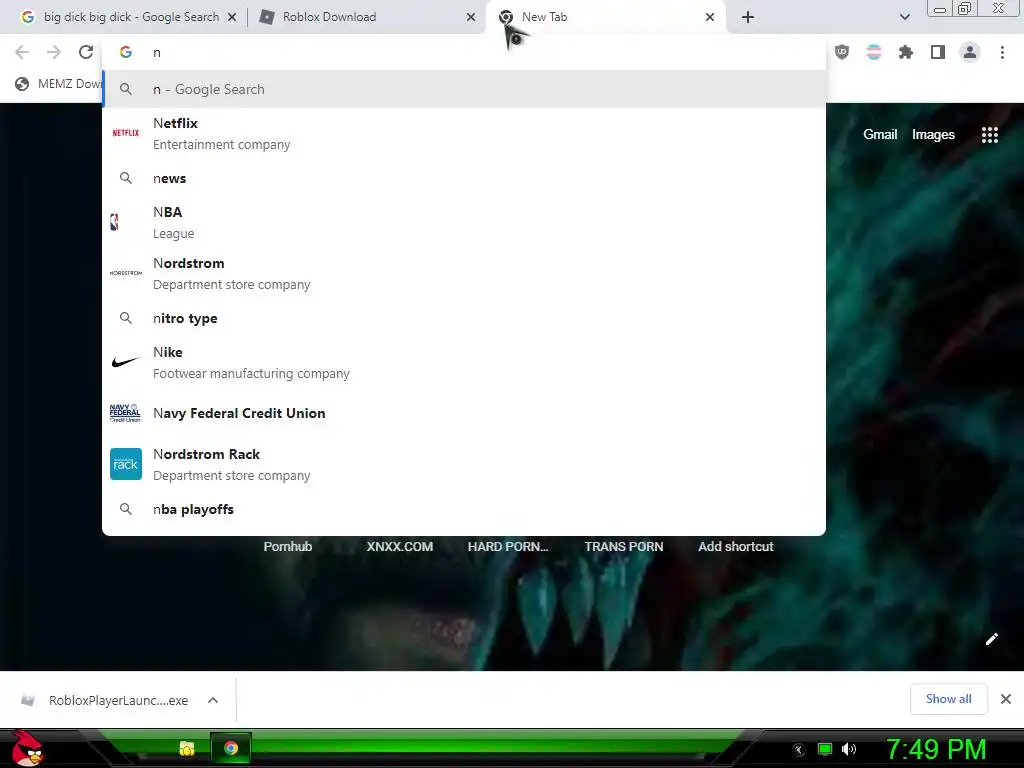Choose the Nordstrom suggestion
This screenshot has width=1024, height=768.
464,274
